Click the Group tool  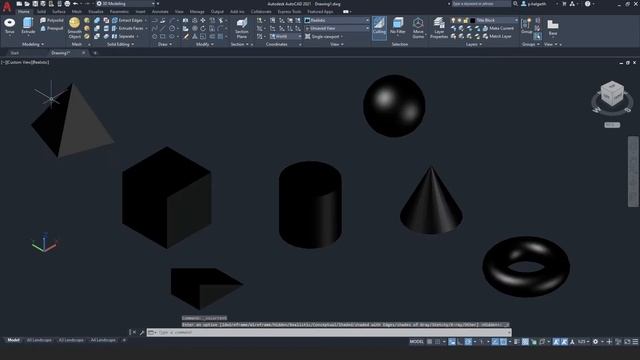coord(526,25)
